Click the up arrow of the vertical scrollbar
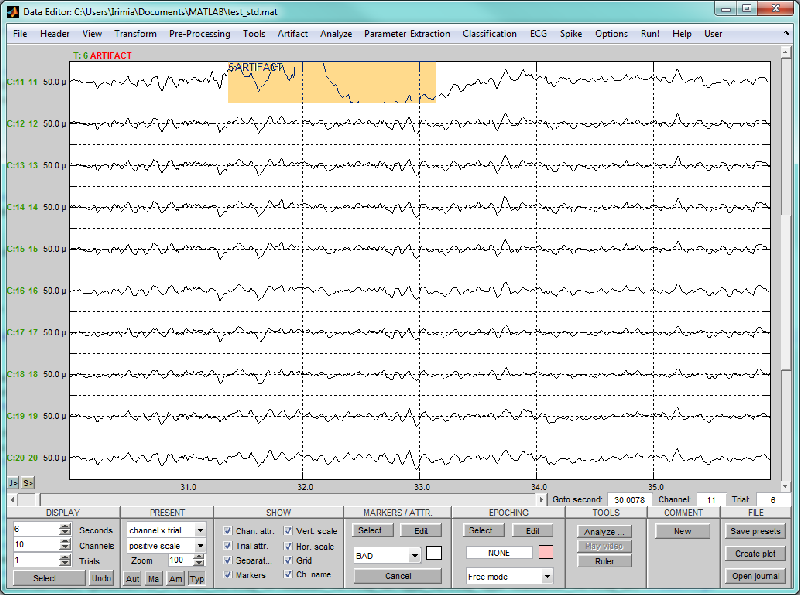Image resolution: width=800 pixels, height=595 pixels. click(x=785, y=52)
